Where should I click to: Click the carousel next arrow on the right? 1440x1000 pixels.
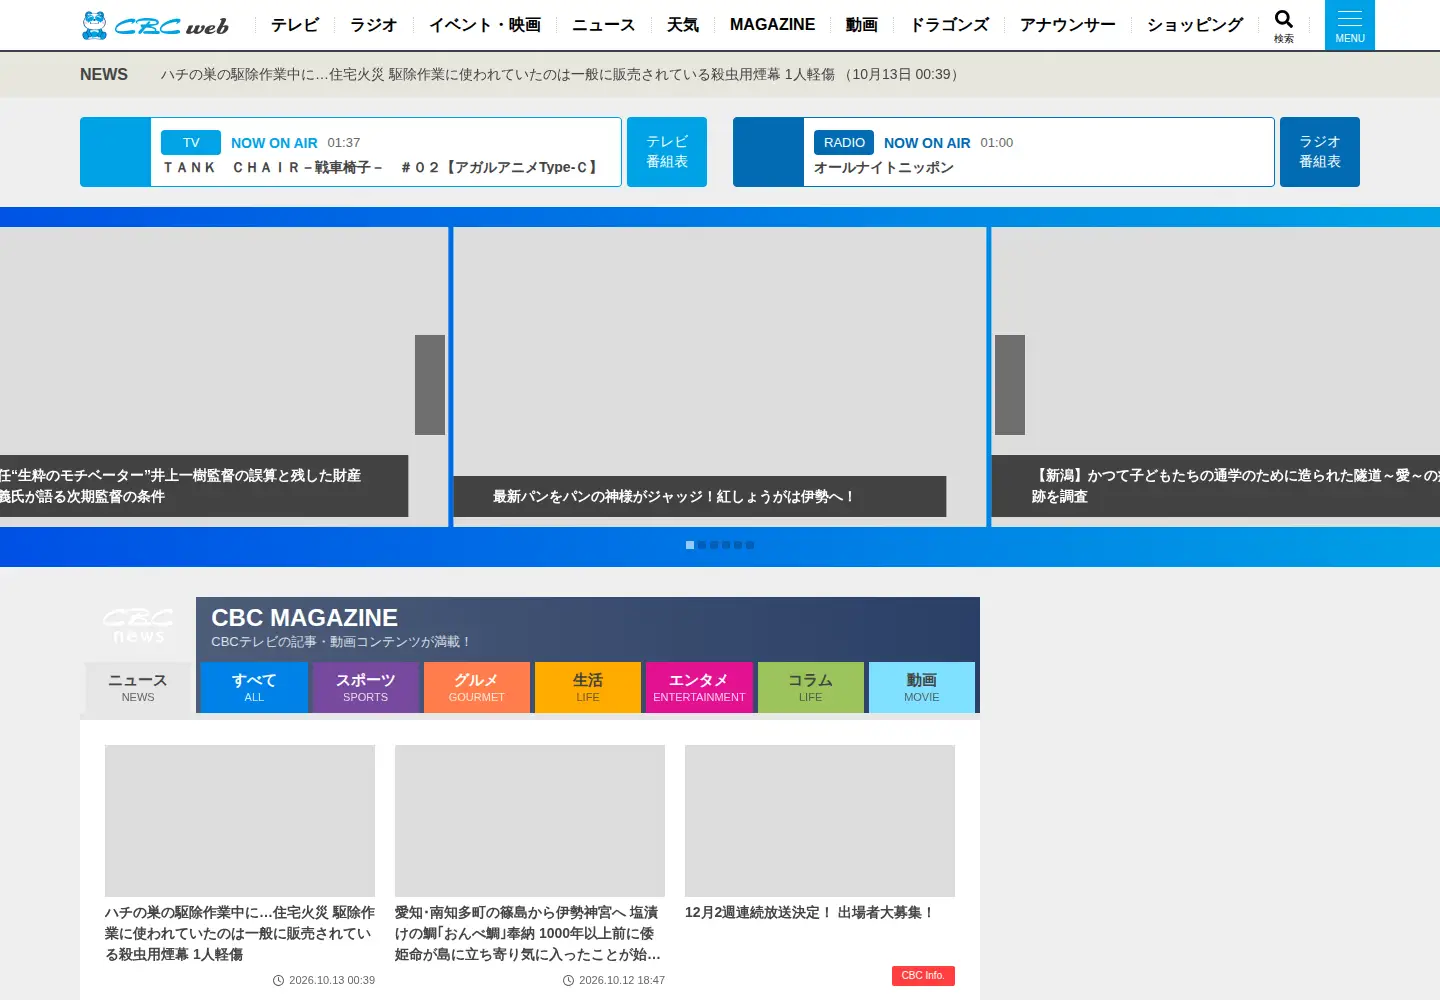click(1010, 385)
